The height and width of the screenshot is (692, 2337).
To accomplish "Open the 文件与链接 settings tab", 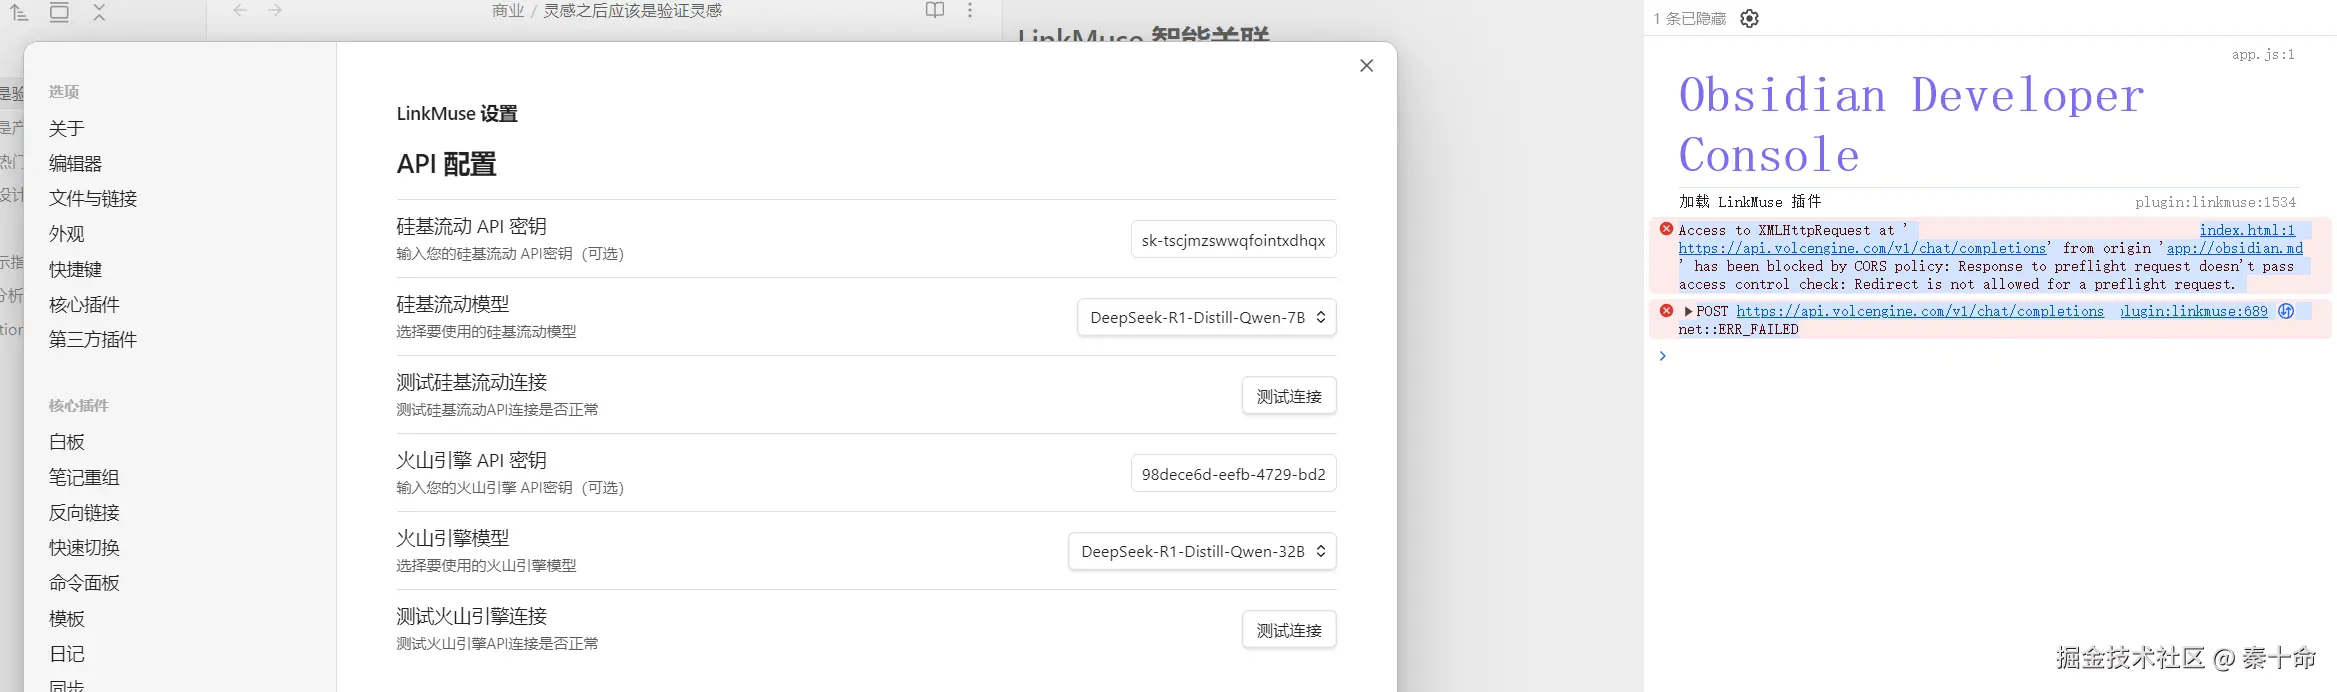I will [x=93, y=198].
